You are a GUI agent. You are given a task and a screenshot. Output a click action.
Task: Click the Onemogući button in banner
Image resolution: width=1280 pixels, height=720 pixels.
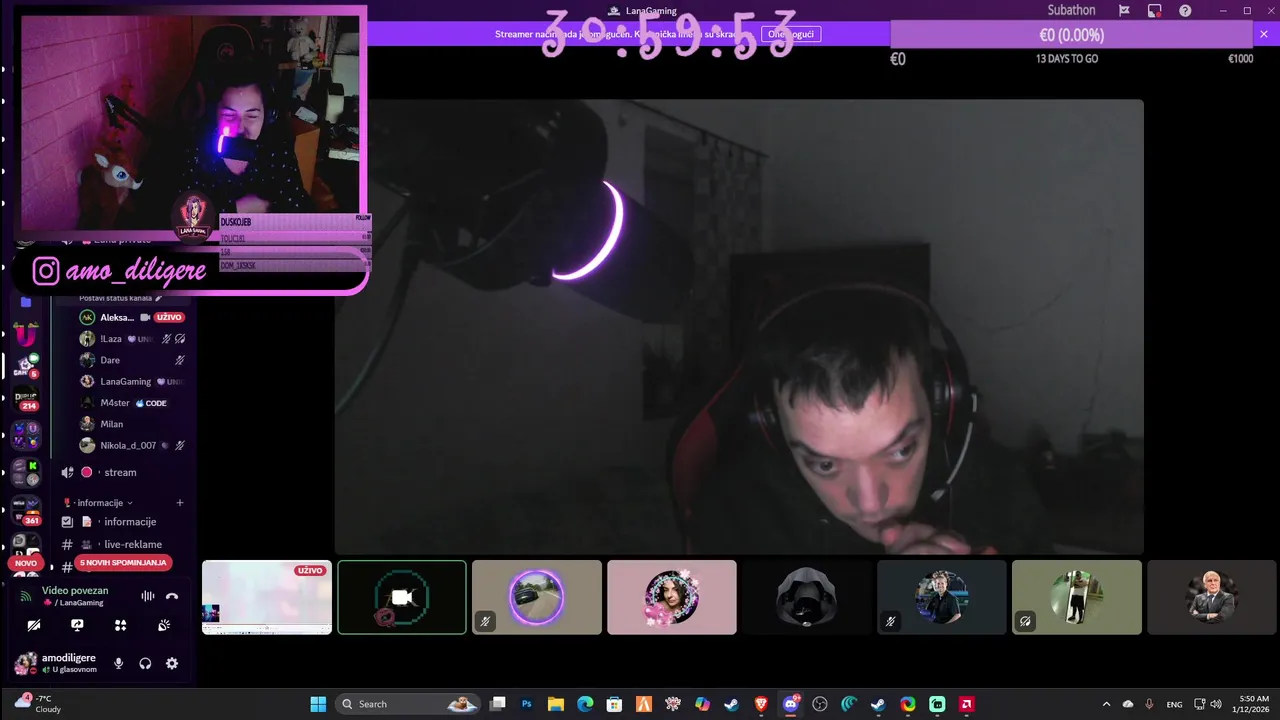point(791,34)
